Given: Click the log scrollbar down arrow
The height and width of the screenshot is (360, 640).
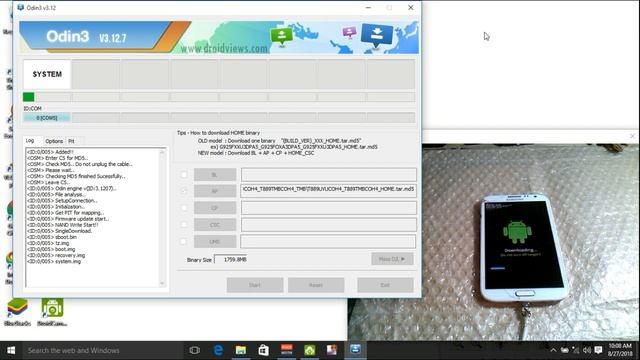Looking at the screenshot, I should click(162, 283).
